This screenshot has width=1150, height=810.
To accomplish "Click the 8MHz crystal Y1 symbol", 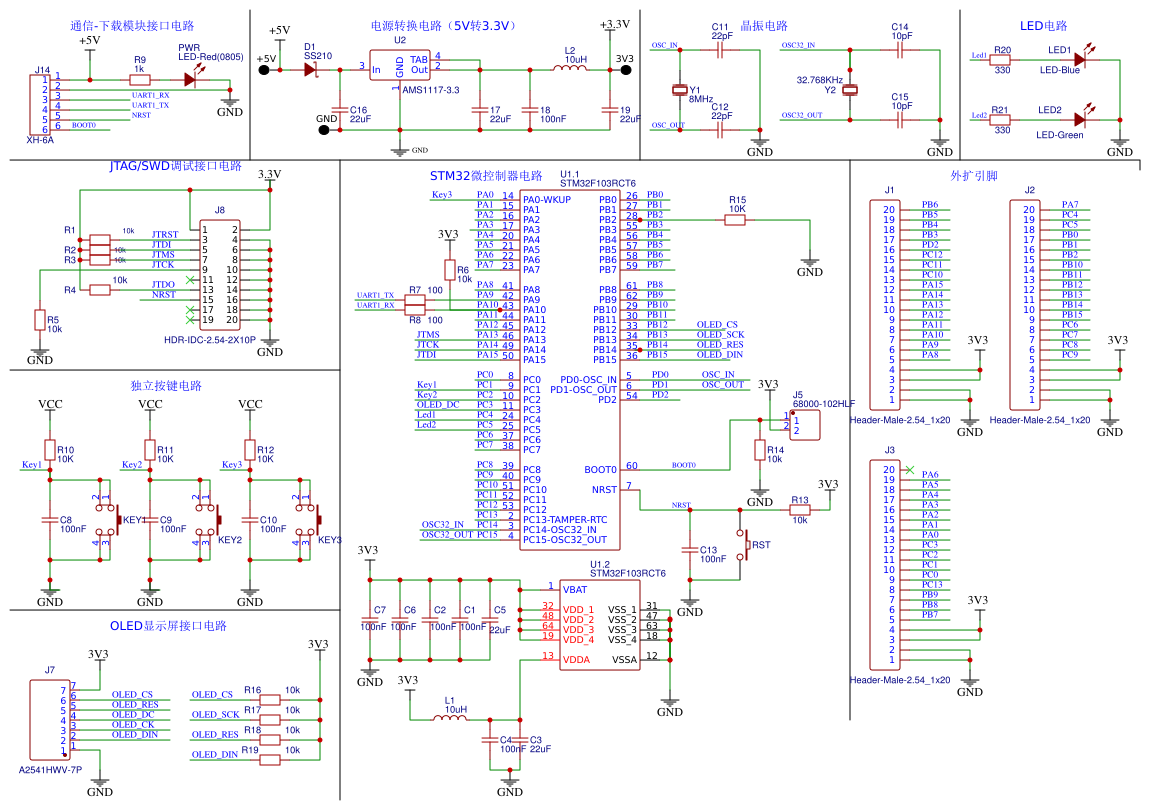I will pos(681,91).
